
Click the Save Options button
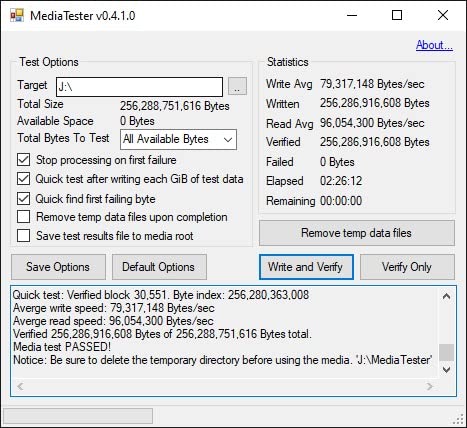click(x=58, y=267)
